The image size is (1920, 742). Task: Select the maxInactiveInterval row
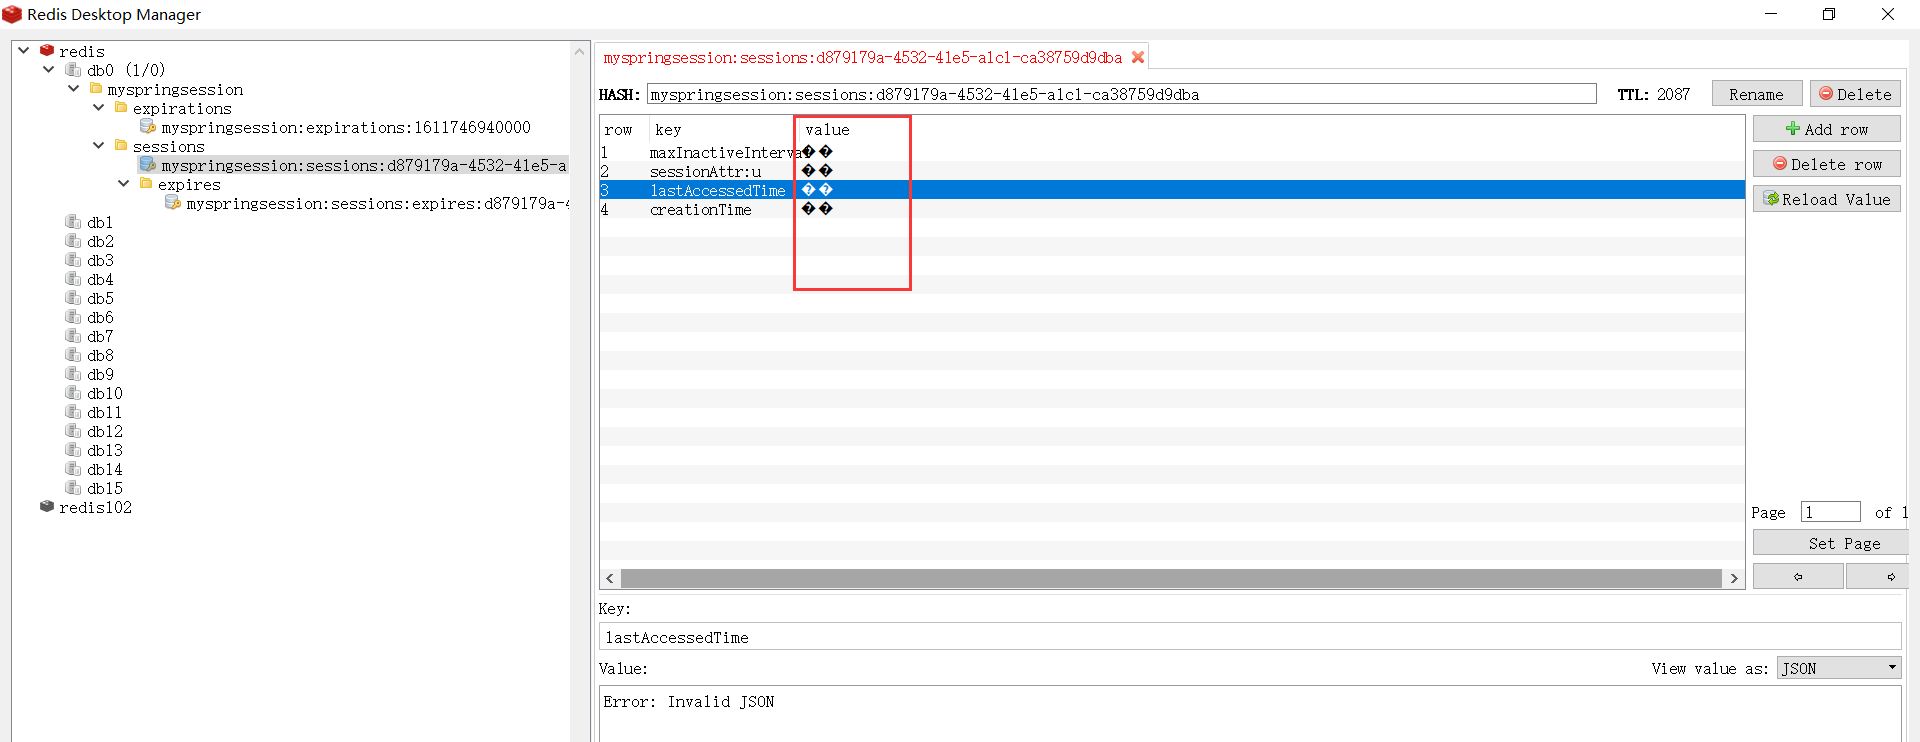pos(1172,152)
